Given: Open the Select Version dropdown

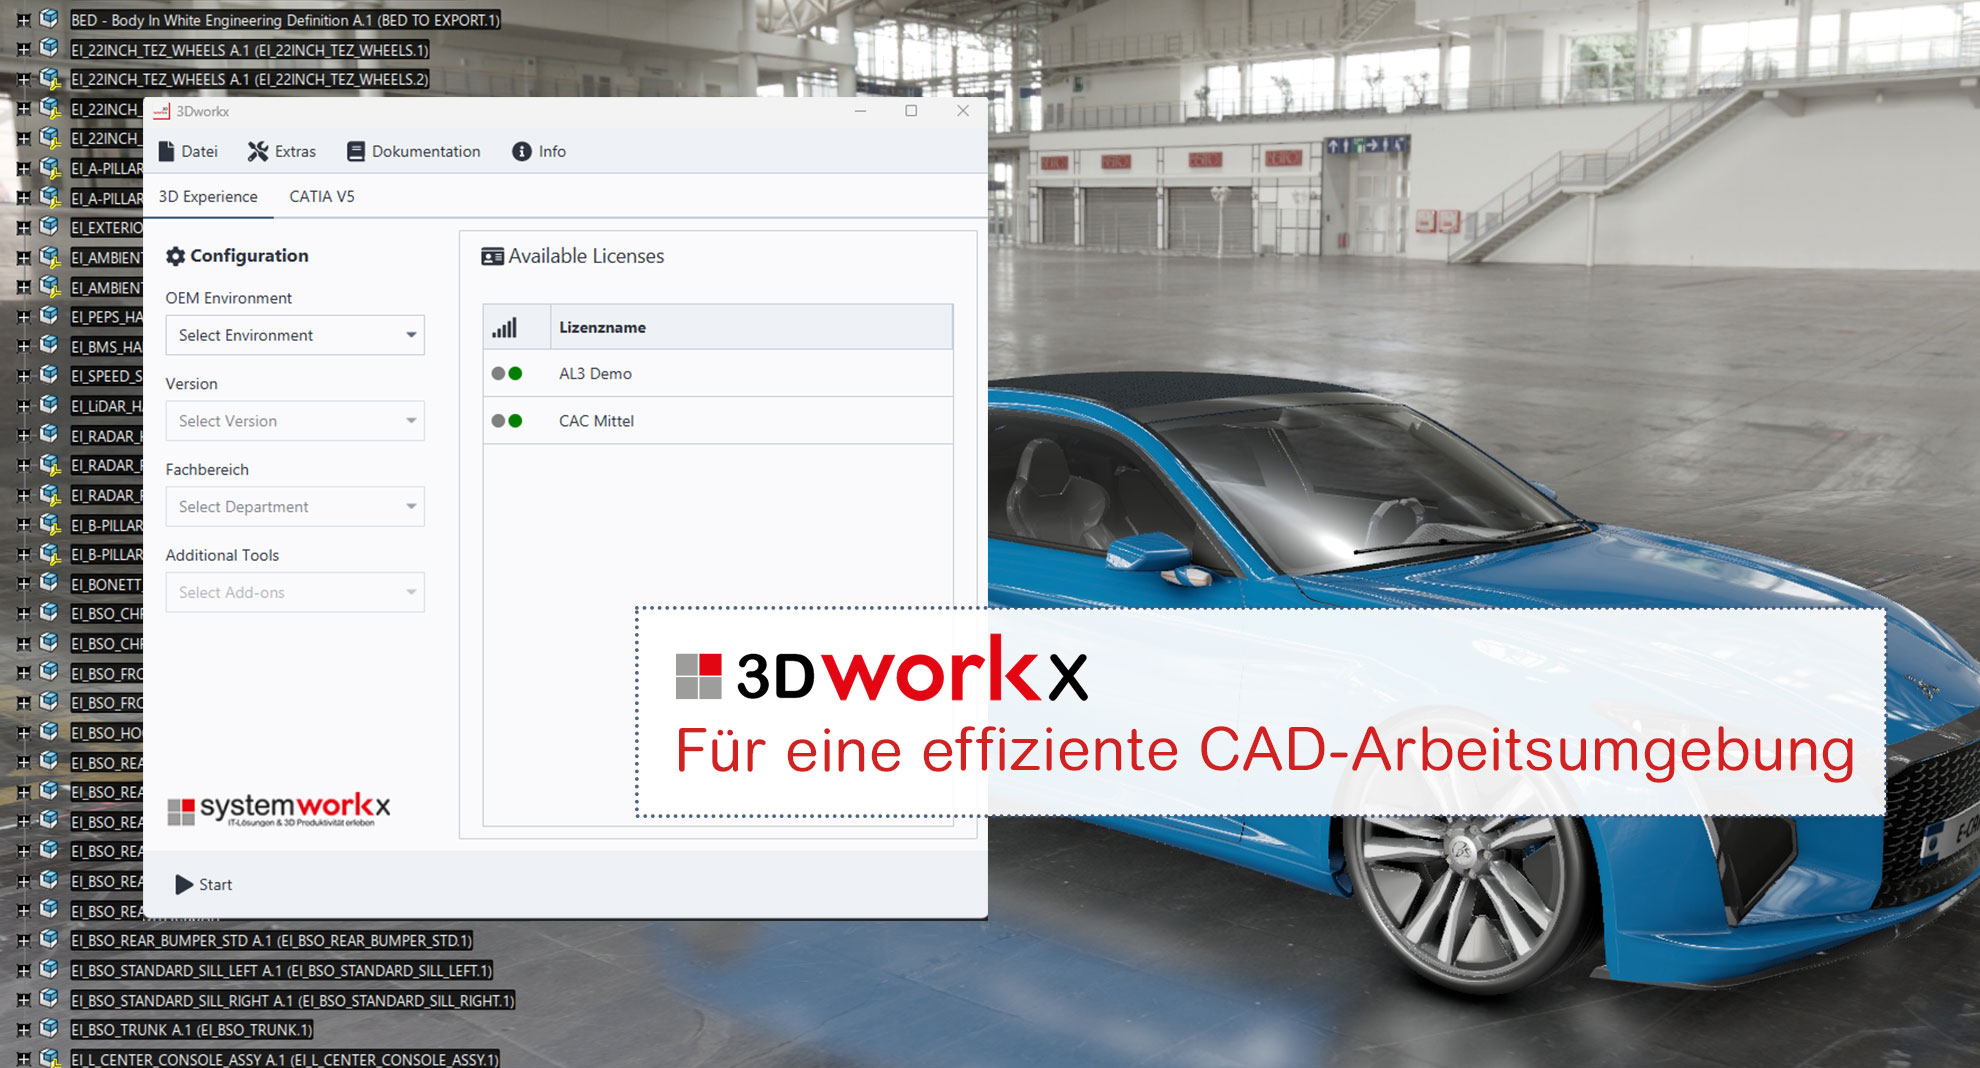Looking at the screenshot, I should [295, 421].
